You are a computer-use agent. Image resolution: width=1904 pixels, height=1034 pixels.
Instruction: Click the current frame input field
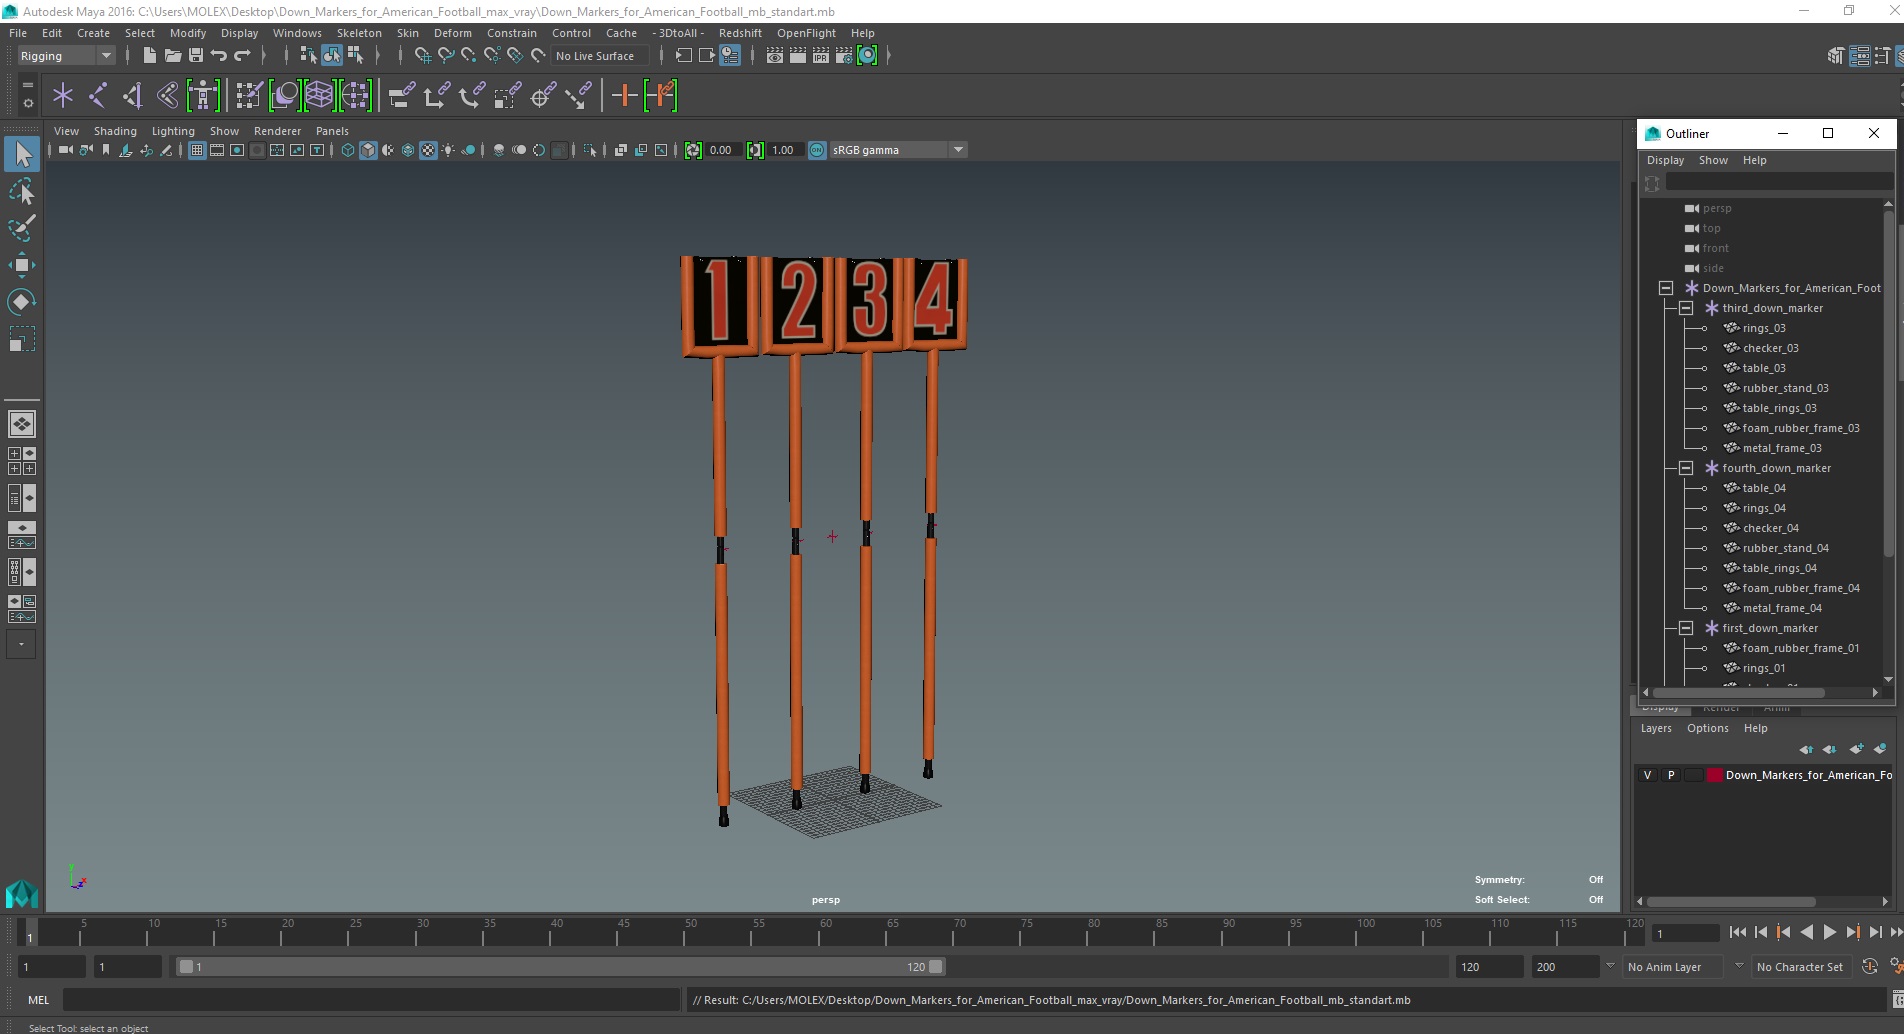point(1685,933)
